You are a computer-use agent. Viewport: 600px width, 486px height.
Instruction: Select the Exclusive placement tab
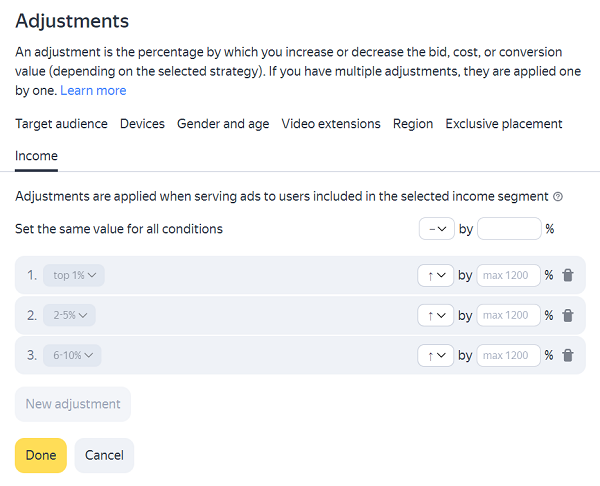(x=504, y=124)
